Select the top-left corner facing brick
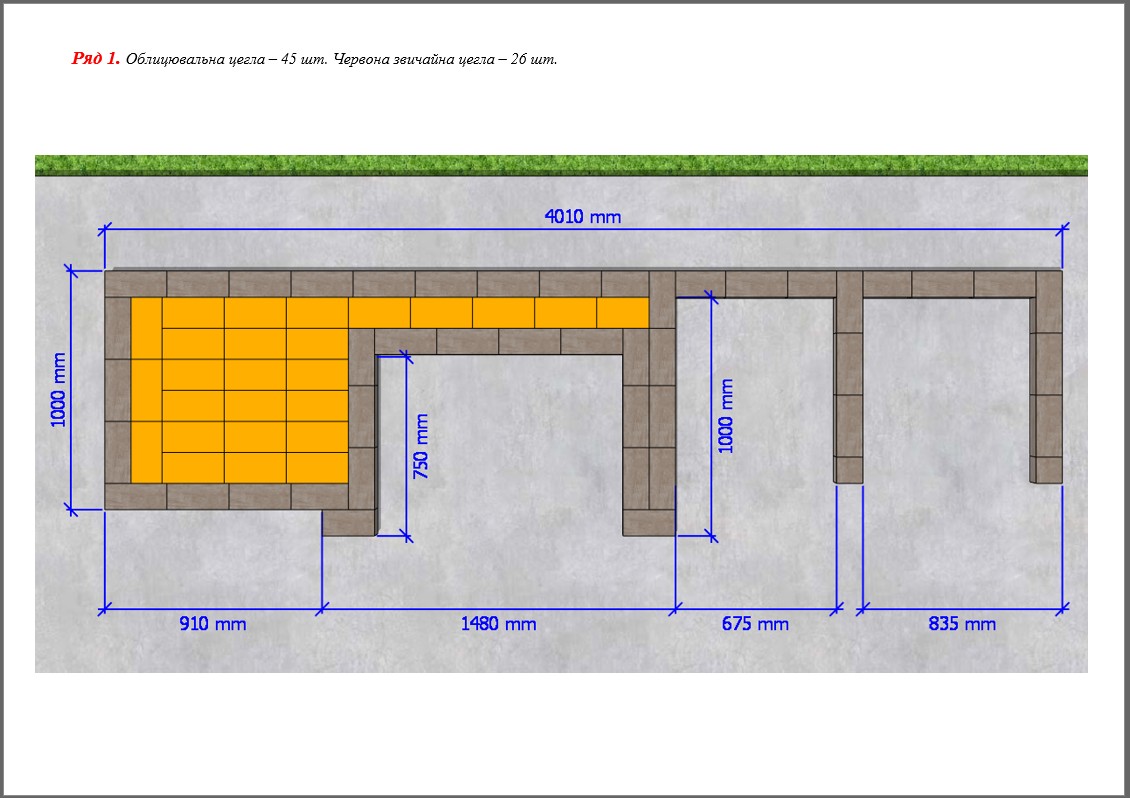This screenshot has width=1130, height=798. tap(135, 284)
